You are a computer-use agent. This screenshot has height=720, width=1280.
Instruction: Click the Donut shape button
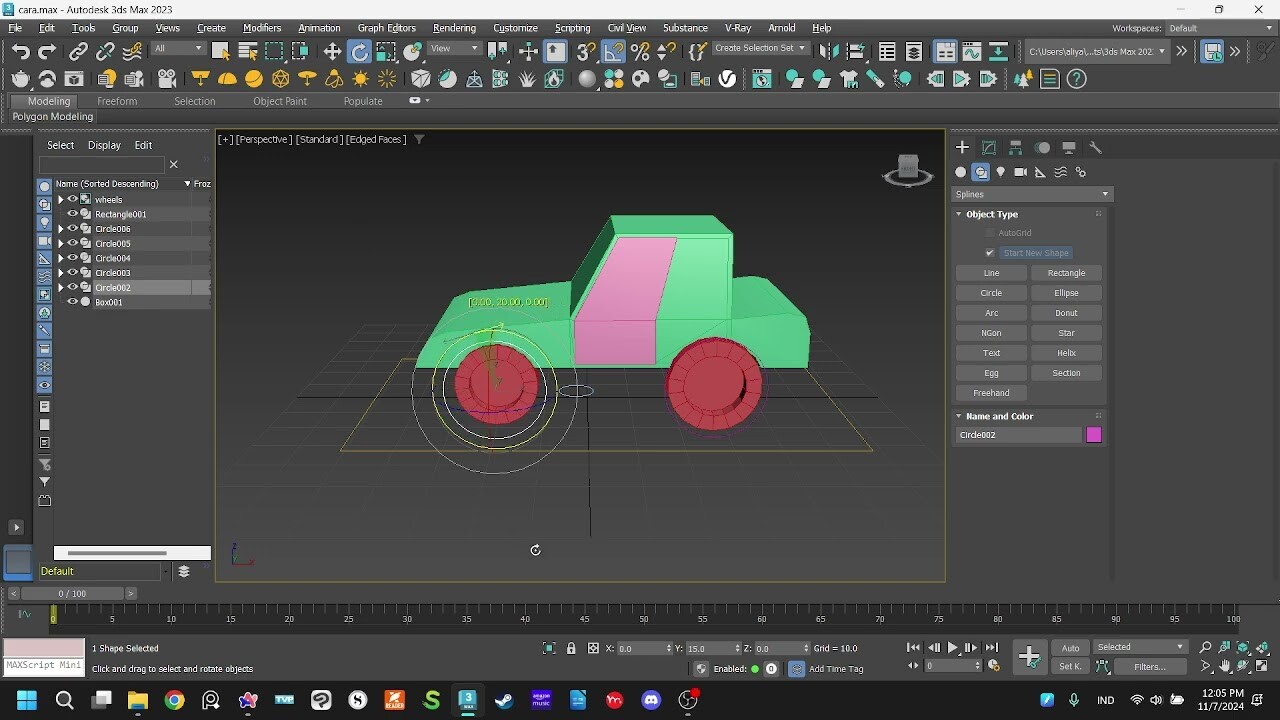point(1066,312)
